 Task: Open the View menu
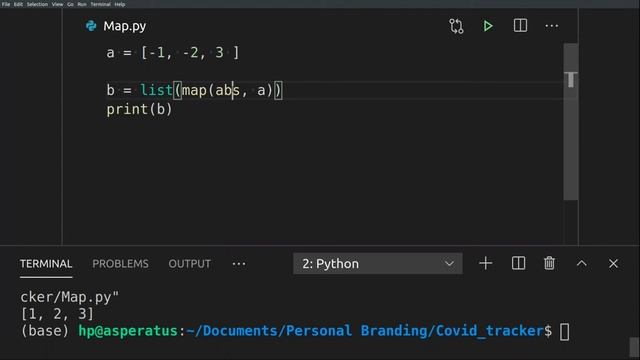click(57, 4)
